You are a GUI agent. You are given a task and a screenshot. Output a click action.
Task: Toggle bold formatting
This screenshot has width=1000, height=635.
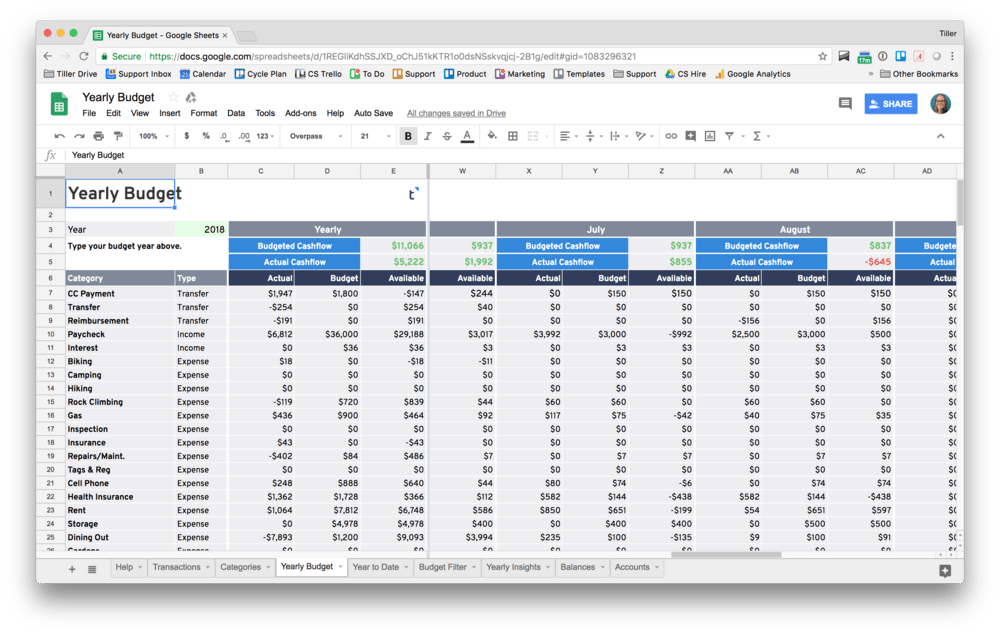pos(408,136)
